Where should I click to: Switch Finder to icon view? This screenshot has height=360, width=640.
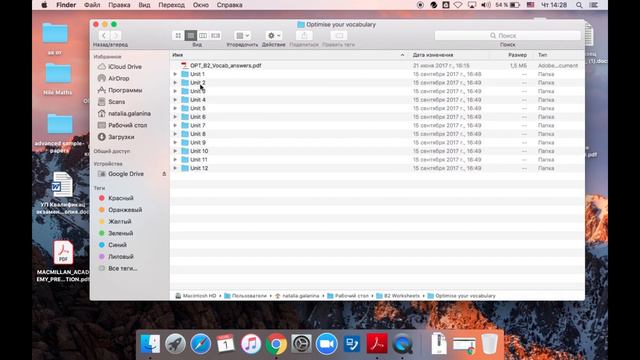point(178,36)
